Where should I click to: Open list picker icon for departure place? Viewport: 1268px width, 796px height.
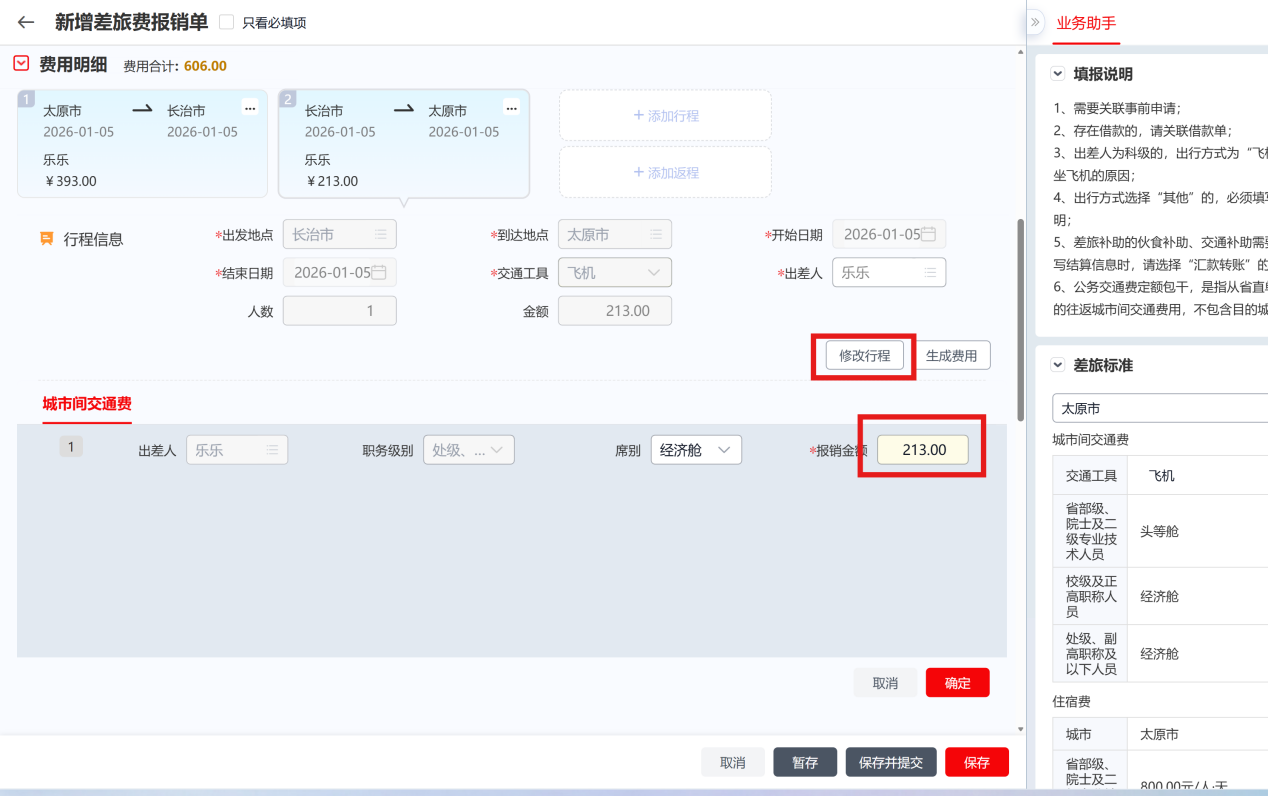tap(380, 235)
